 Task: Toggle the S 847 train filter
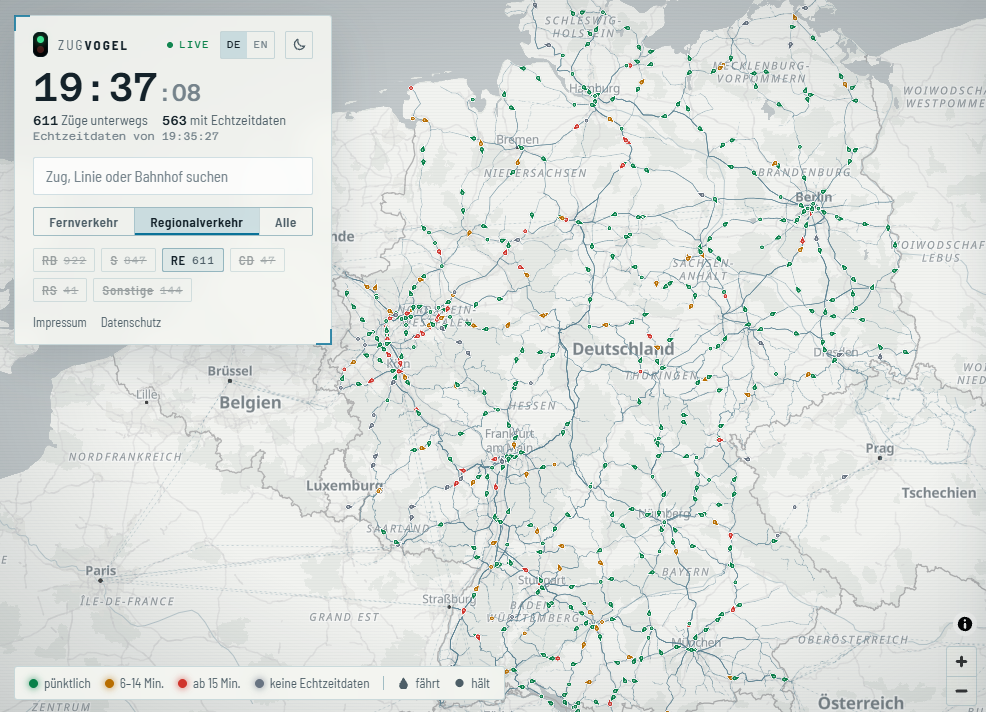point(128,260)
